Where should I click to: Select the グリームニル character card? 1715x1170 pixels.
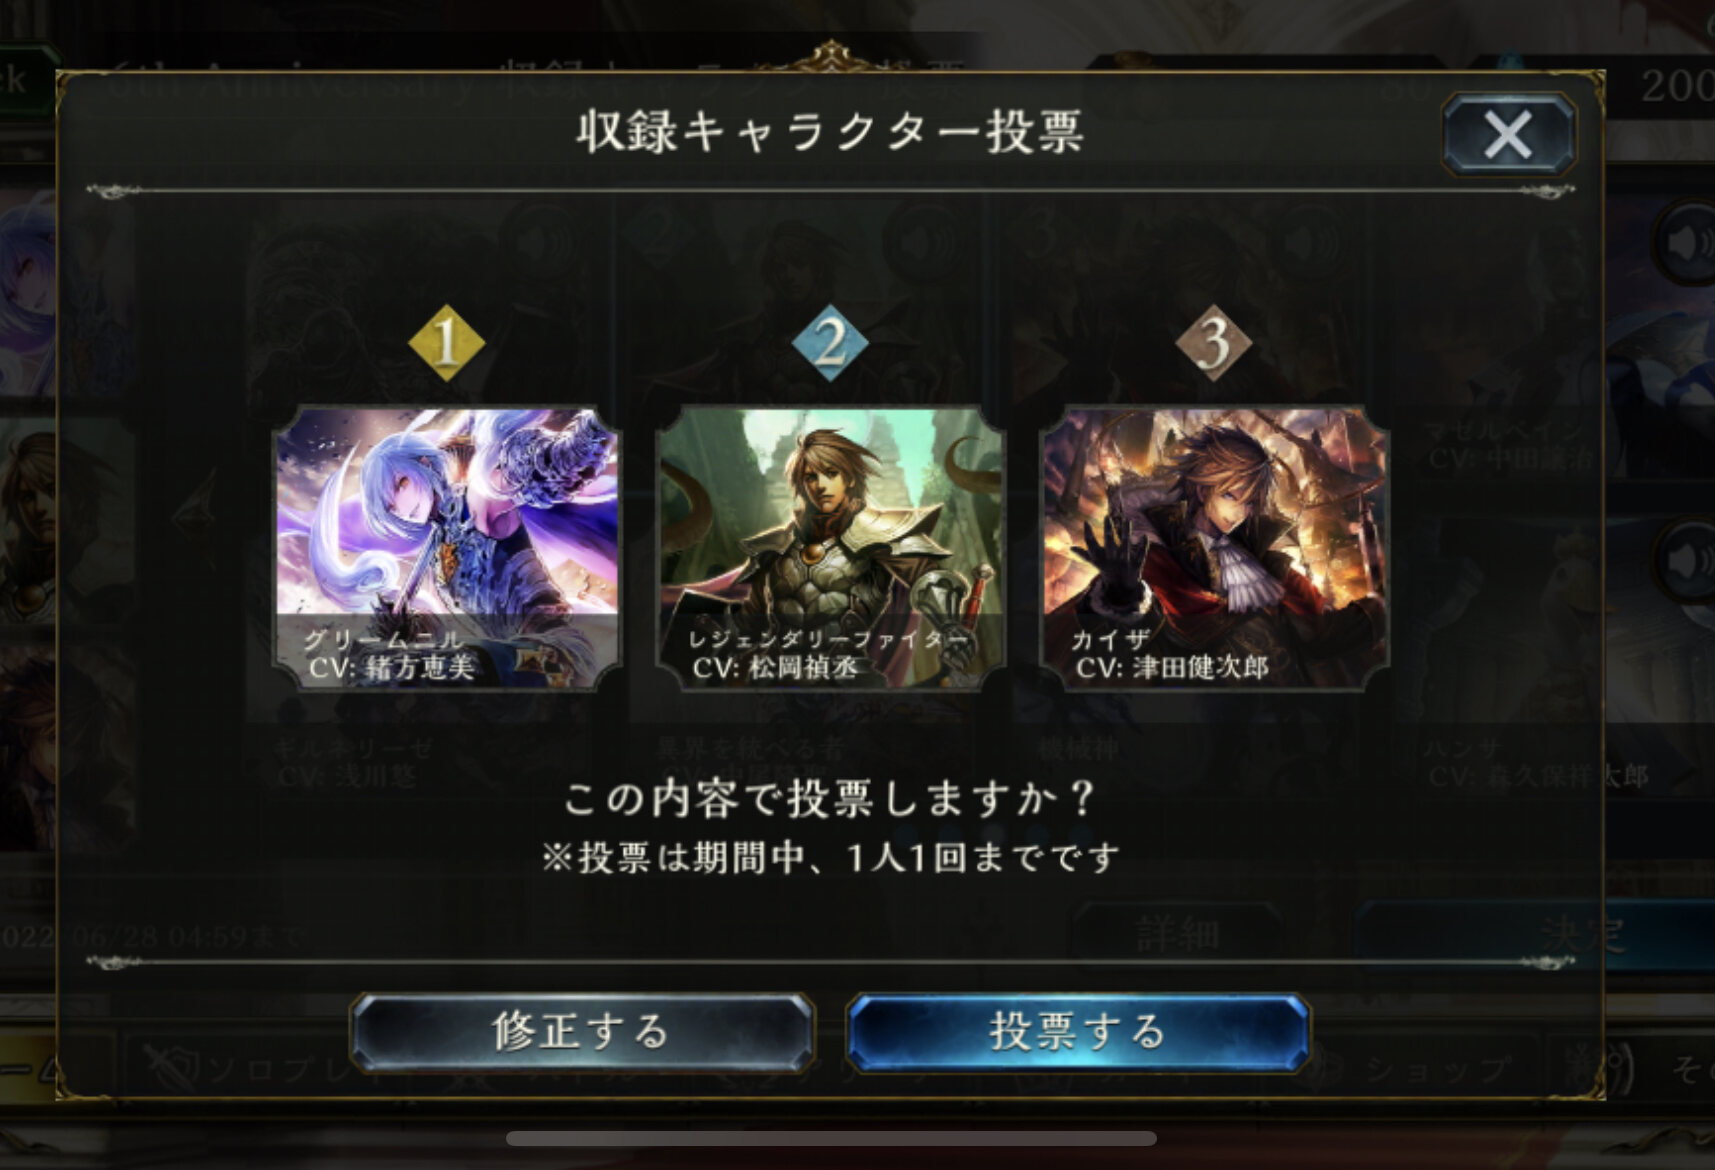447,548
